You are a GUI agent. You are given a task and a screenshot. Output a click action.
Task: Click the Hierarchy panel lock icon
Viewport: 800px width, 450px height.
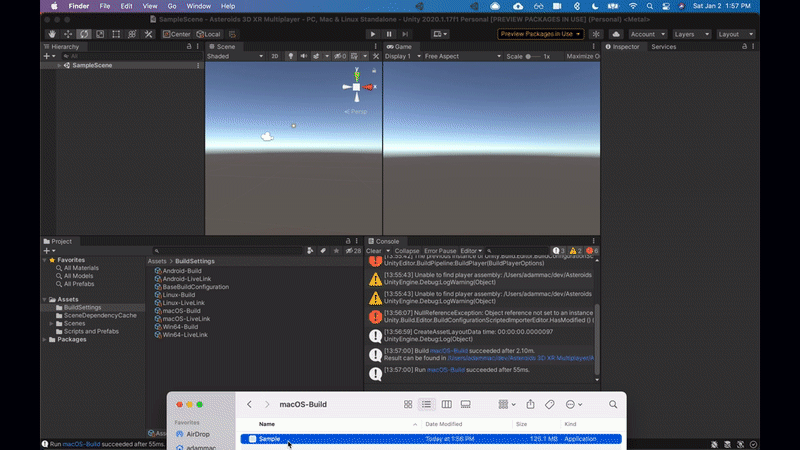[189, 46]
